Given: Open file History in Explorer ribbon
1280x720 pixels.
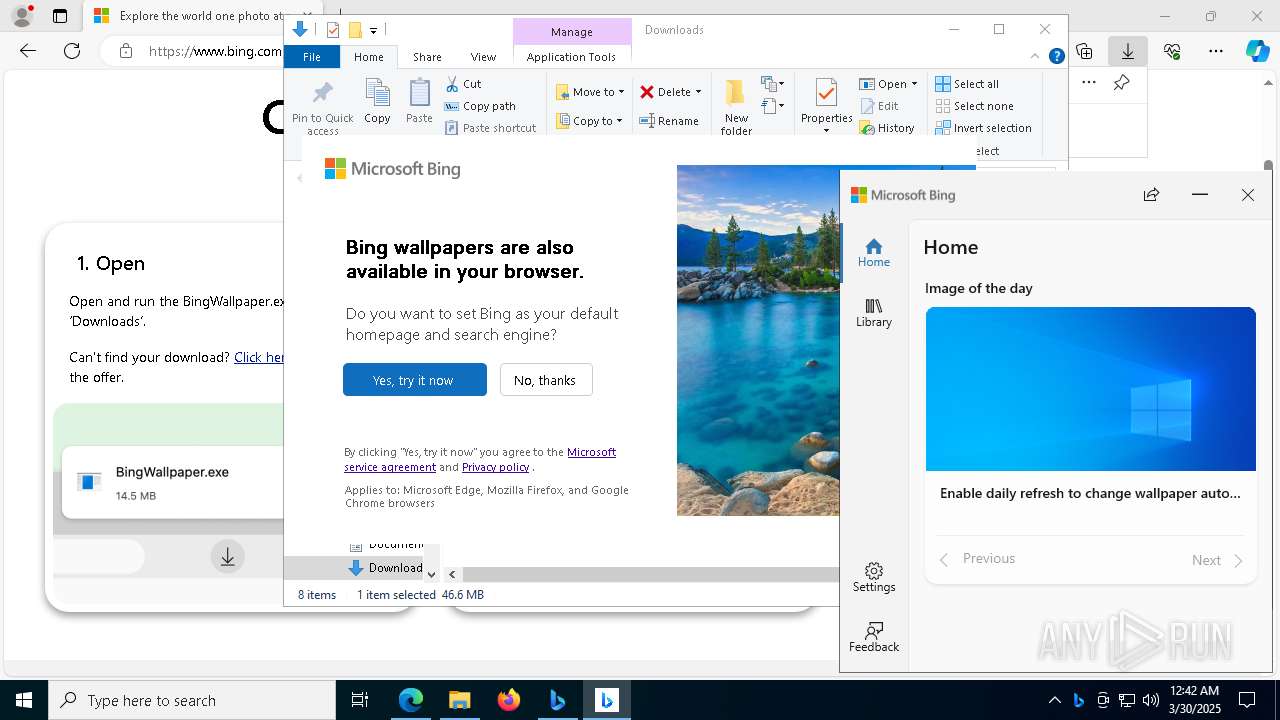Looking at the screenshot, I should coord(887,128).
